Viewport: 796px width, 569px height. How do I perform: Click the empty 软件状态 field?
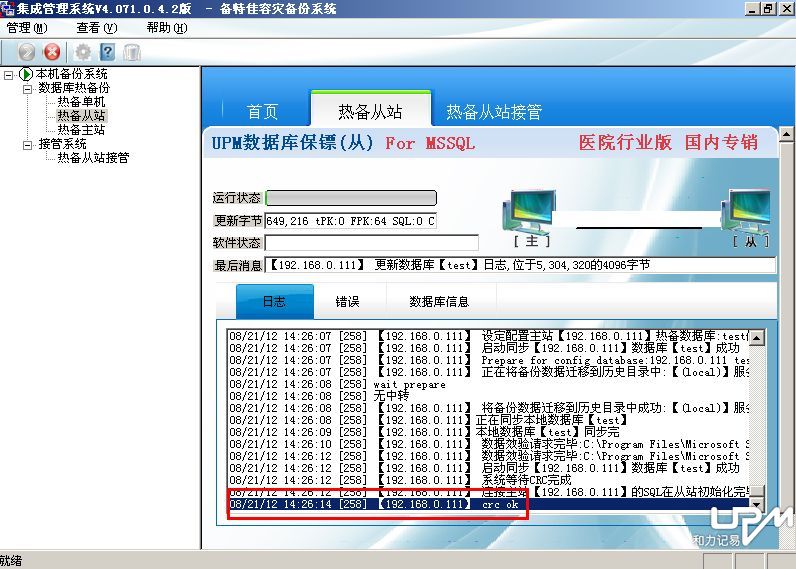coord(372,243)
